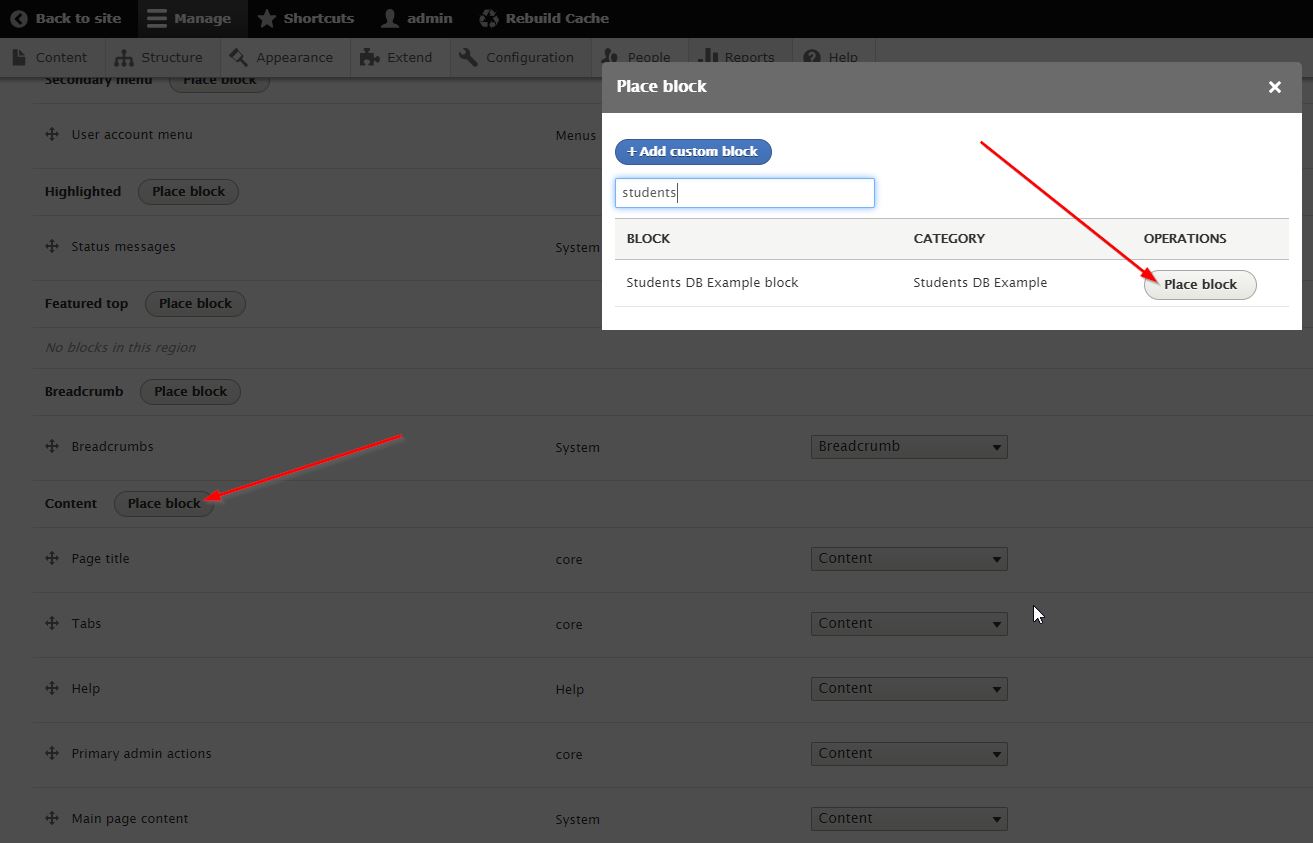The width and height of the screenshot is (1313, 843).
Task: Click drag handle next to Breadcrumbs
Action: (x=52, y=446)
